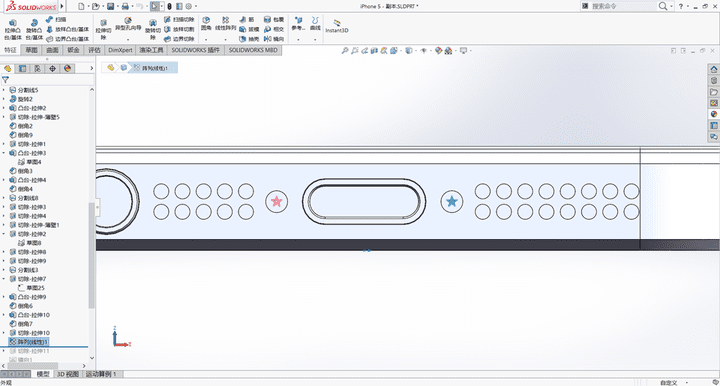
Task: Click the Fillet (圆角) tool
Action: (x=206, y=24)
